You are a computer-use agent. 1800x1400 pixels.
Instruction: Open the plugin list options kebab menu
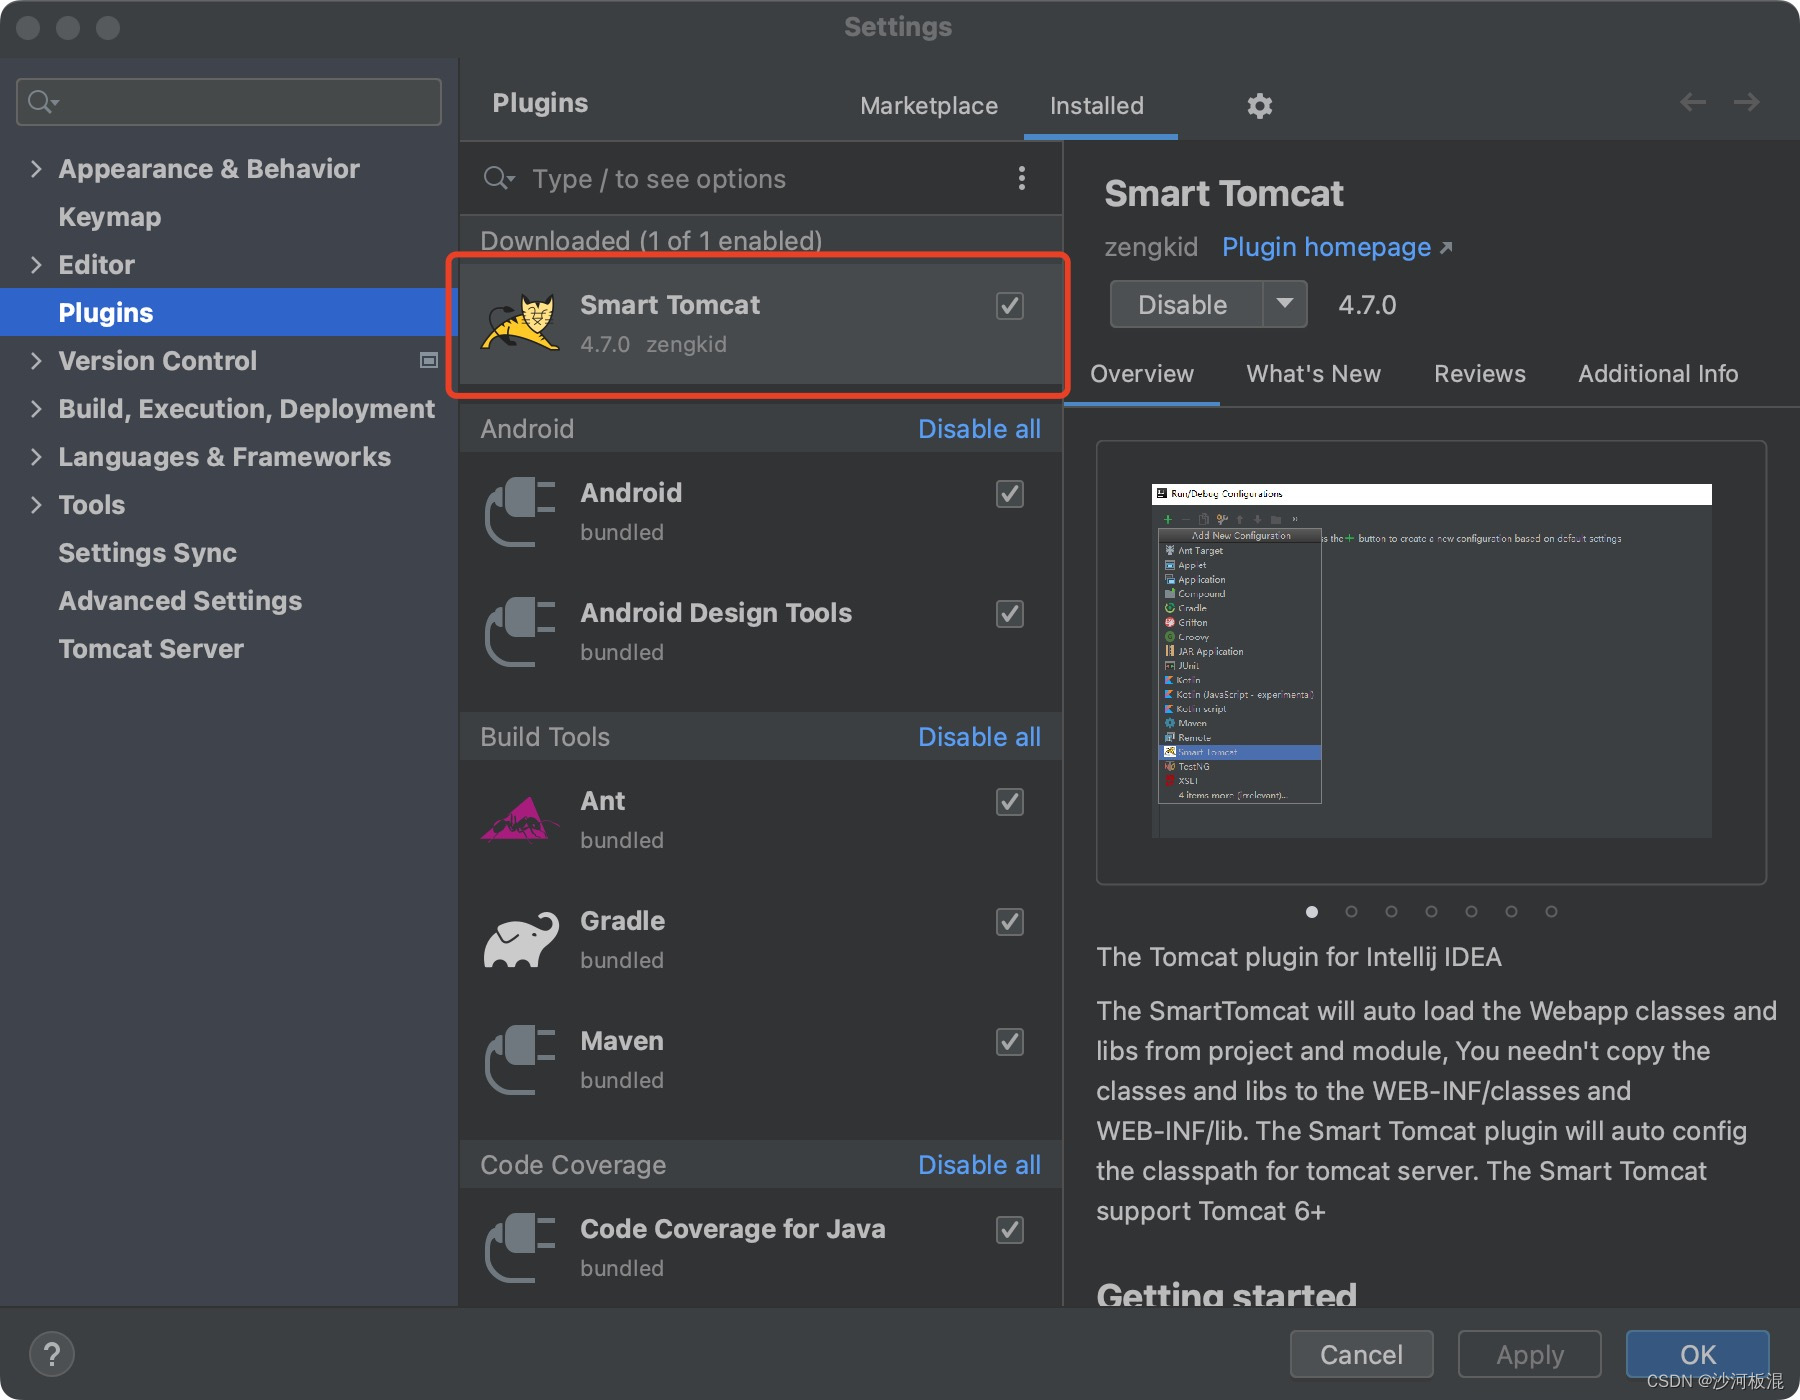click(x=1021, y=178)
